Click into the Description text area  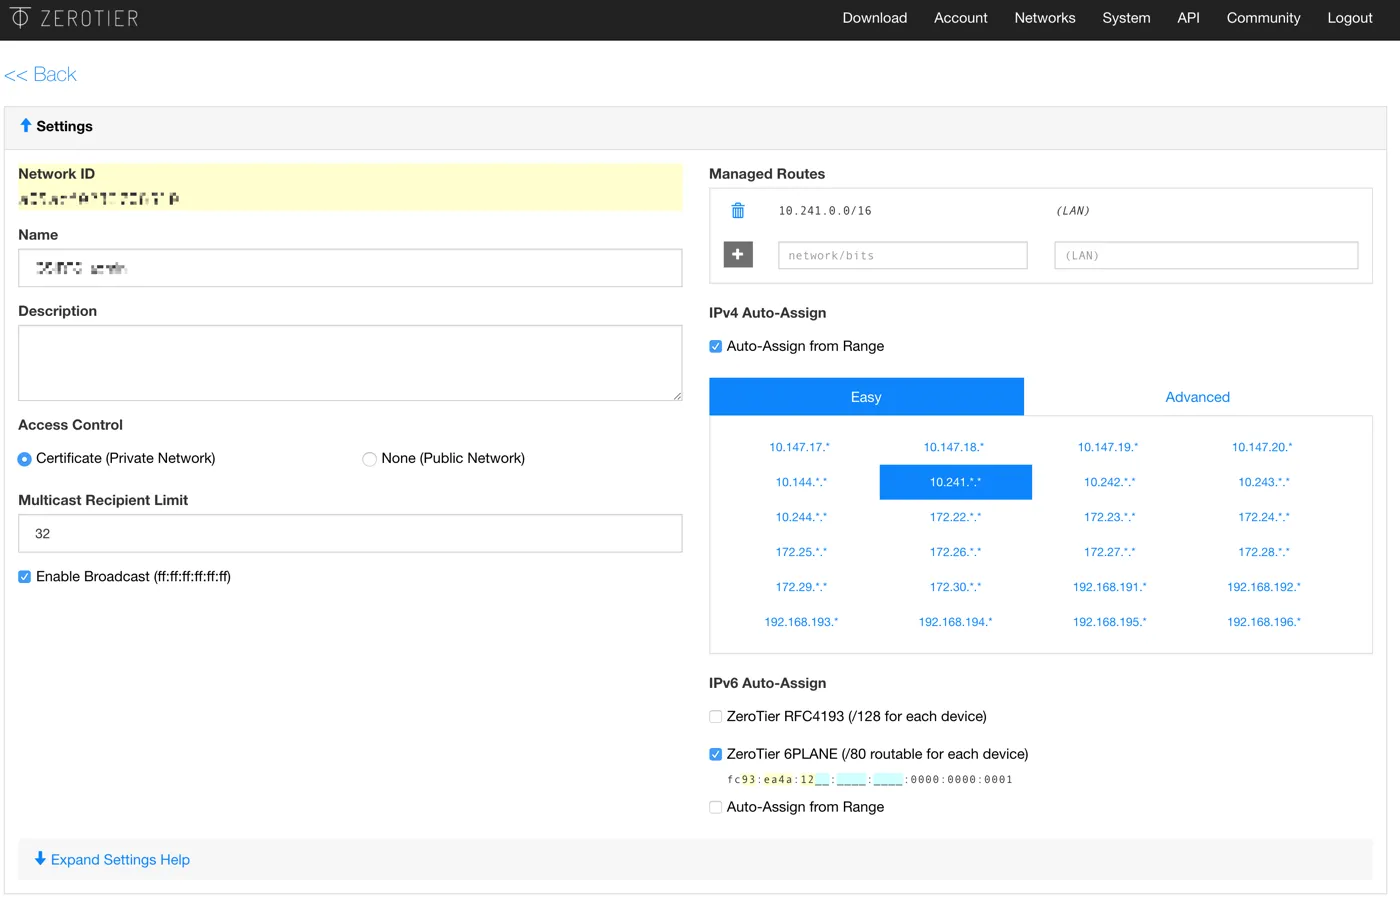350,363
